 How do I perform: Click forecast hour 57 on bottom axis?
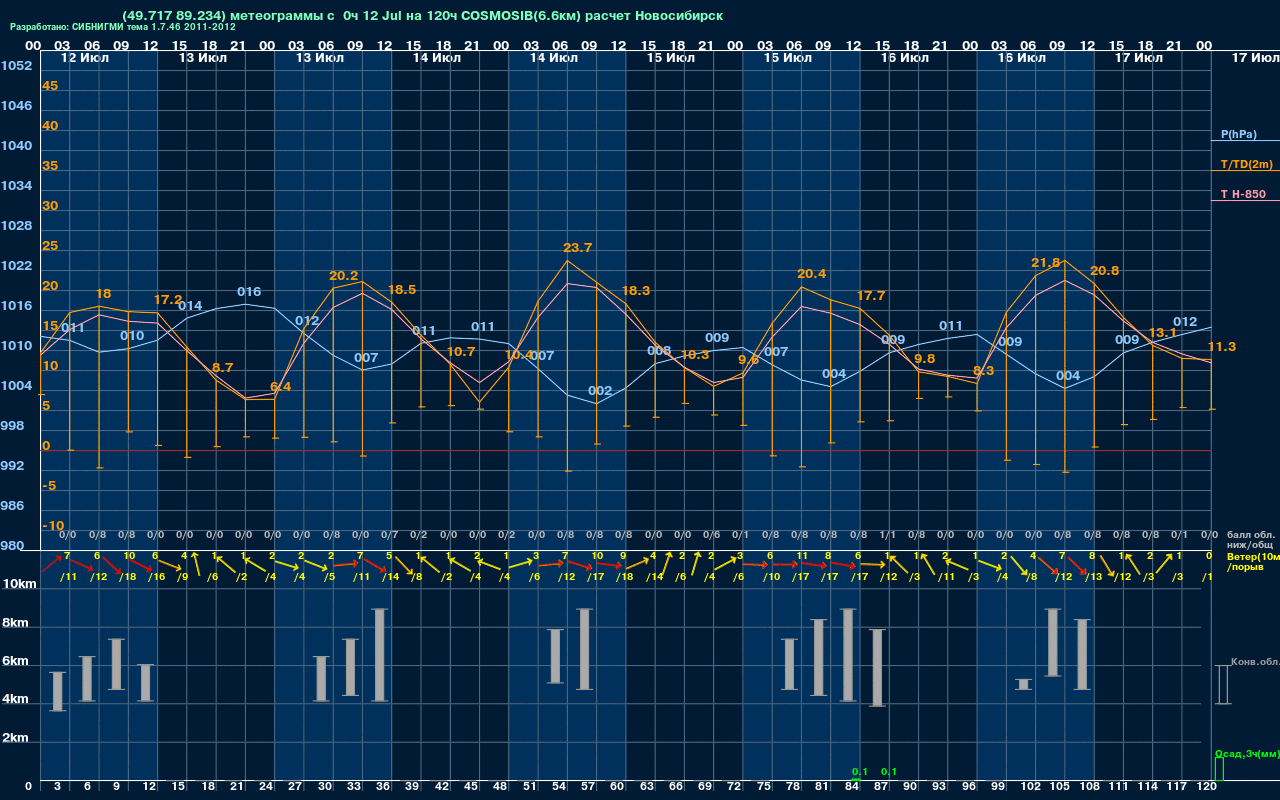click(x=586, y=787)
